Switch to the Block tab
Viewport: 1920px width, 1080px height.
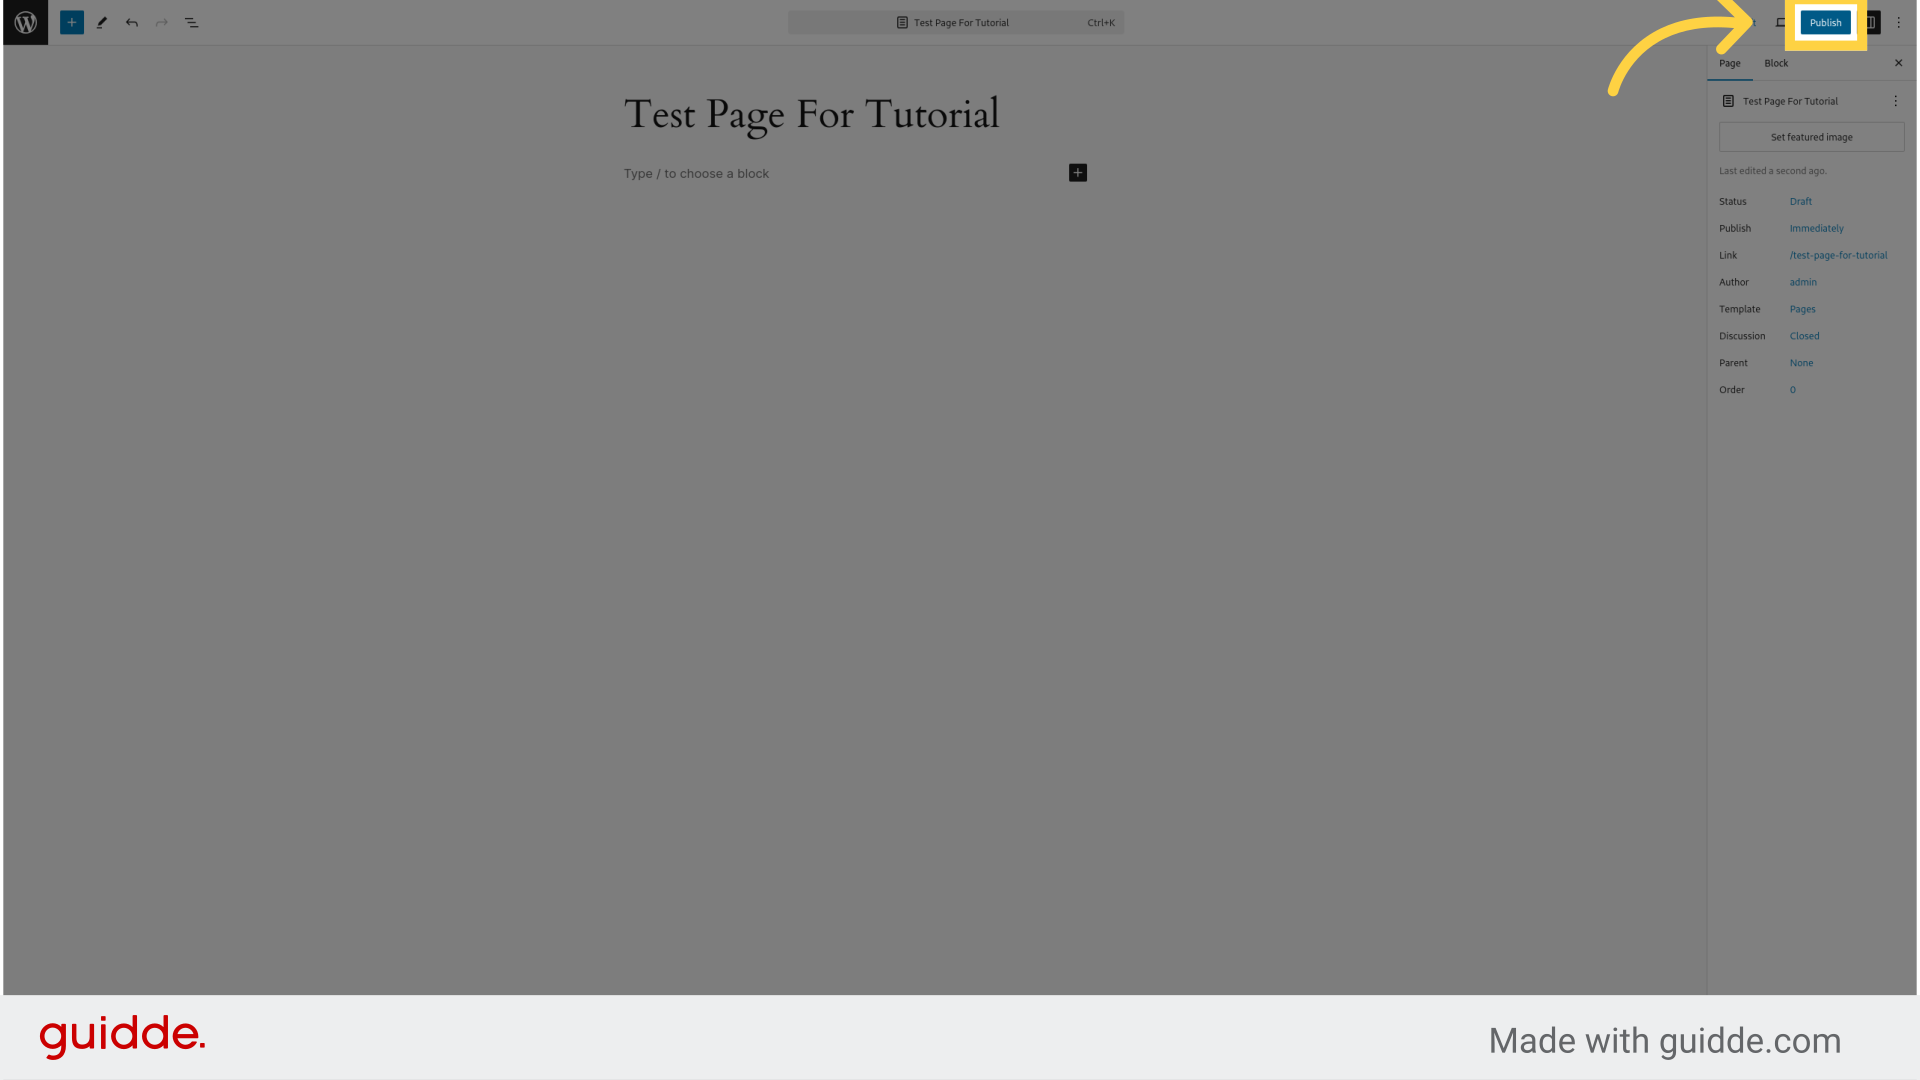point(1776,63)
